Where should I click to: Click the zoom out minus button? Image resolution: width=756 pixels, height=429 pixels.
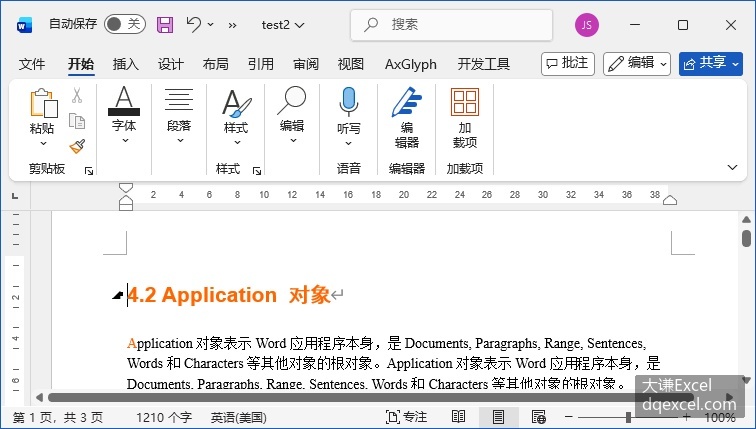(x=569, y=417)
